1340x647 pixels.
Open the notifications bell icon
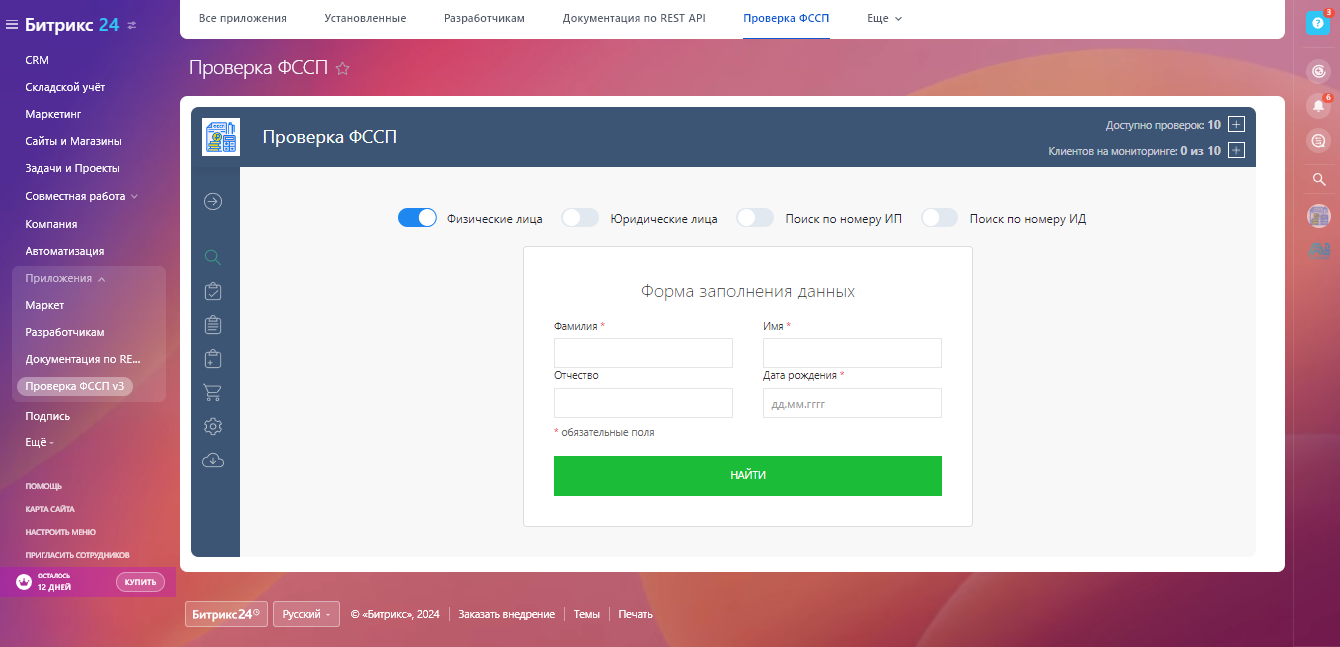[x=1319, y=106]
